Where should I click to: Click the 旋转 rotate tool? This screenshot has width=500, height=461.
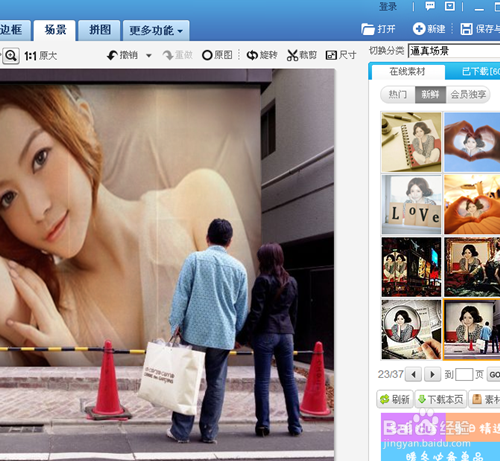click(x=262, y=55)
